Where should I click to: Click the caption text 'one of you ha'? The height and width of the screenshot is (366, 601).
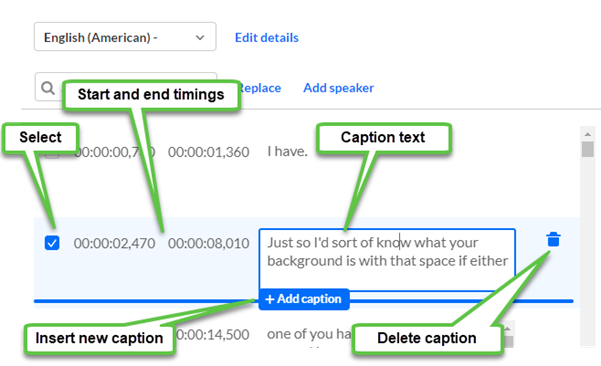[x=309, y=334]
